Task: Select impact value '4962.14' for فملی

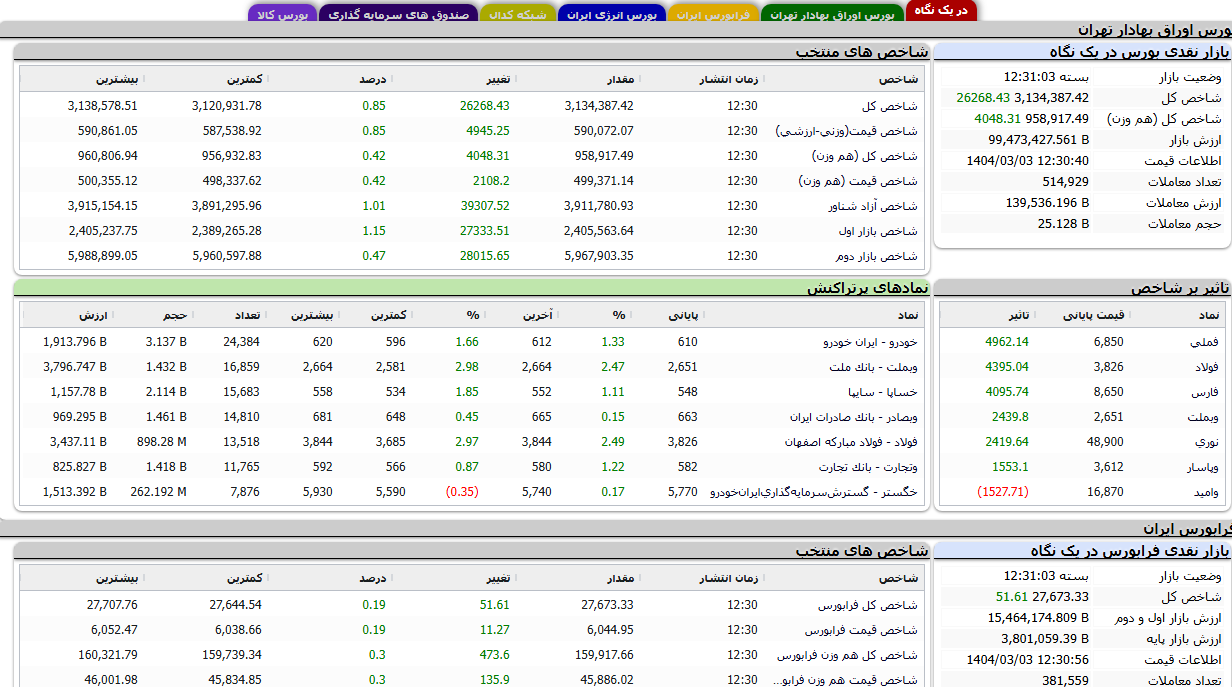Action: coord(1007,342)
